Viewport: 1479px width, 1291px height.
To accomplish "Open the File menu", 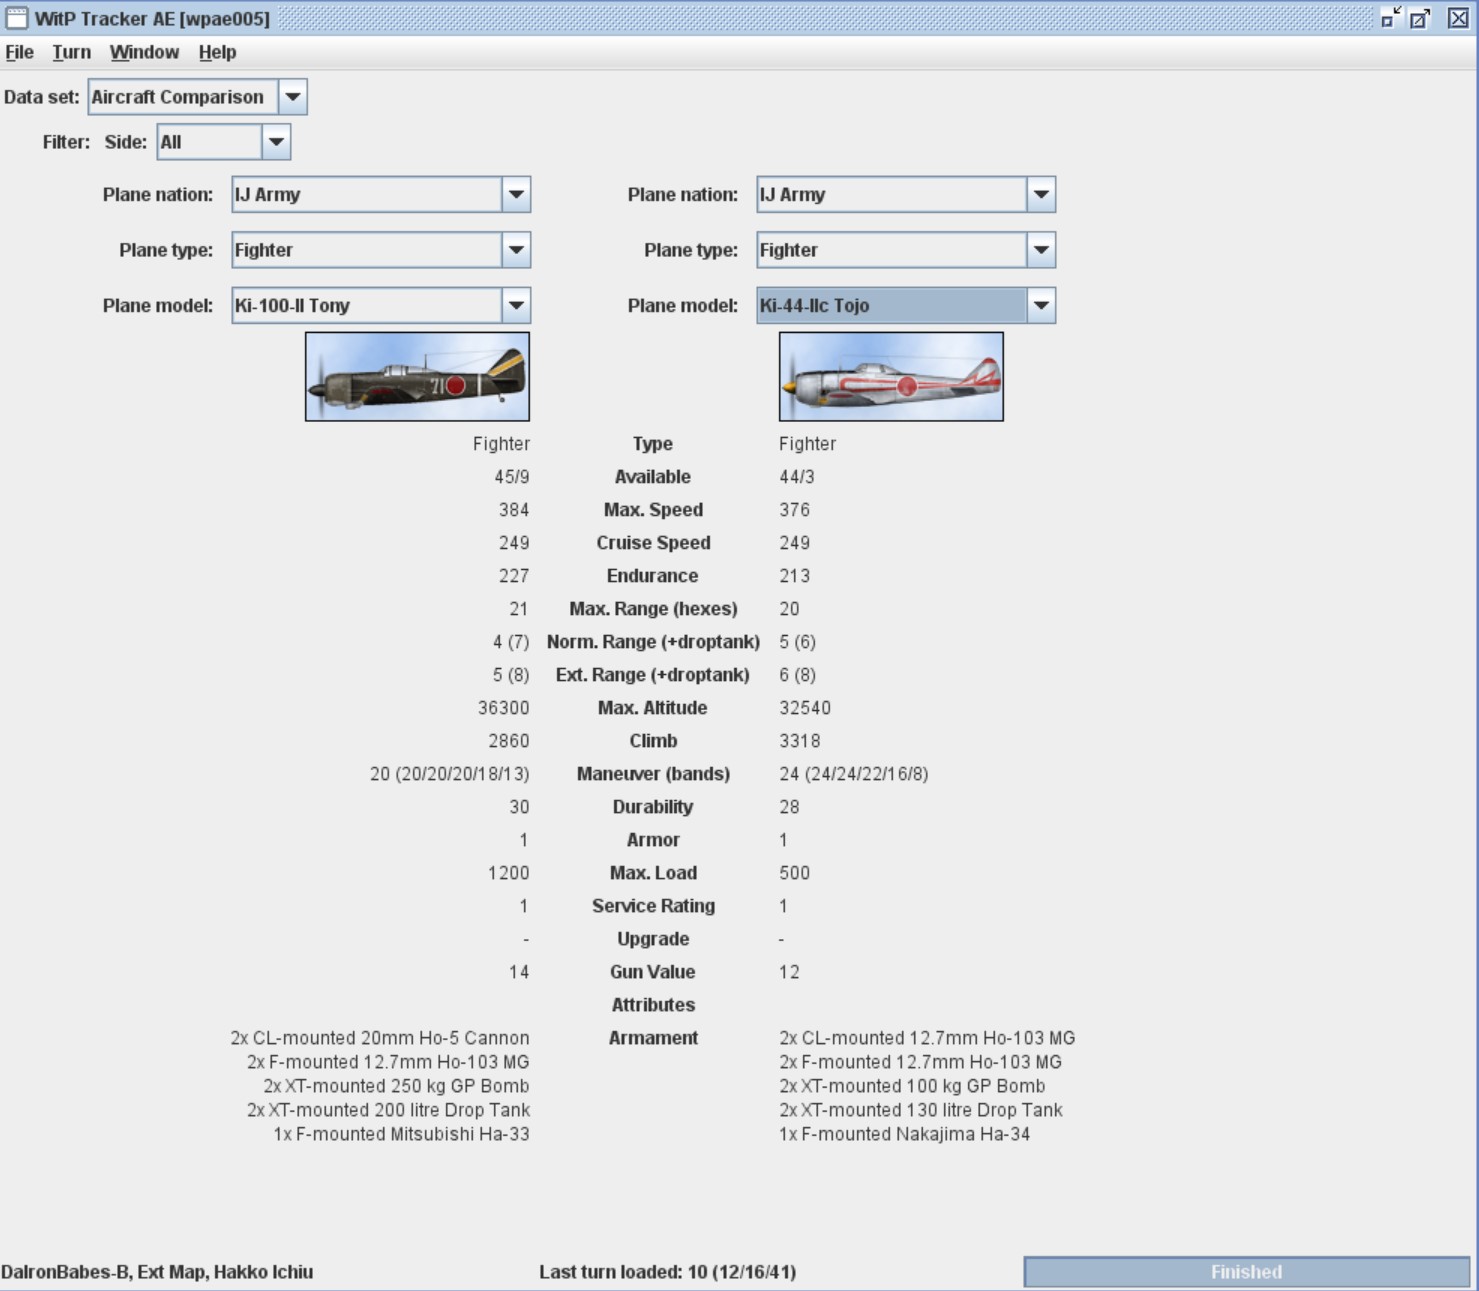I will click(x=19, y=52).
